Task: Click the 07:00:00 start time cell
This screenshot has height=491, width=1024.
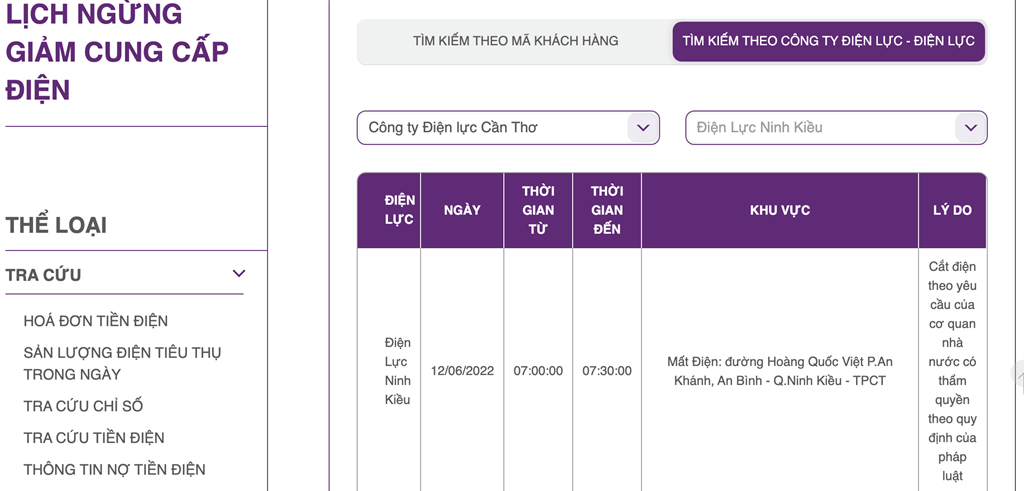Action: point(538,371)
